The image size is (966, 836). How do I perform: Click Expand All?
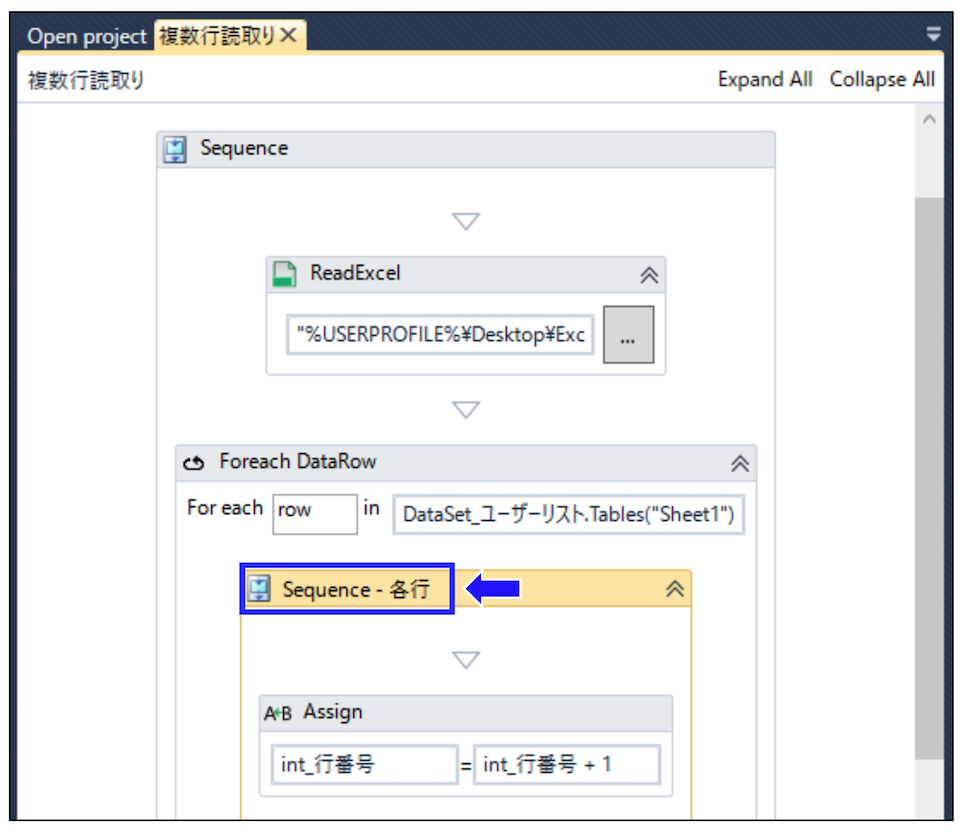765,79
